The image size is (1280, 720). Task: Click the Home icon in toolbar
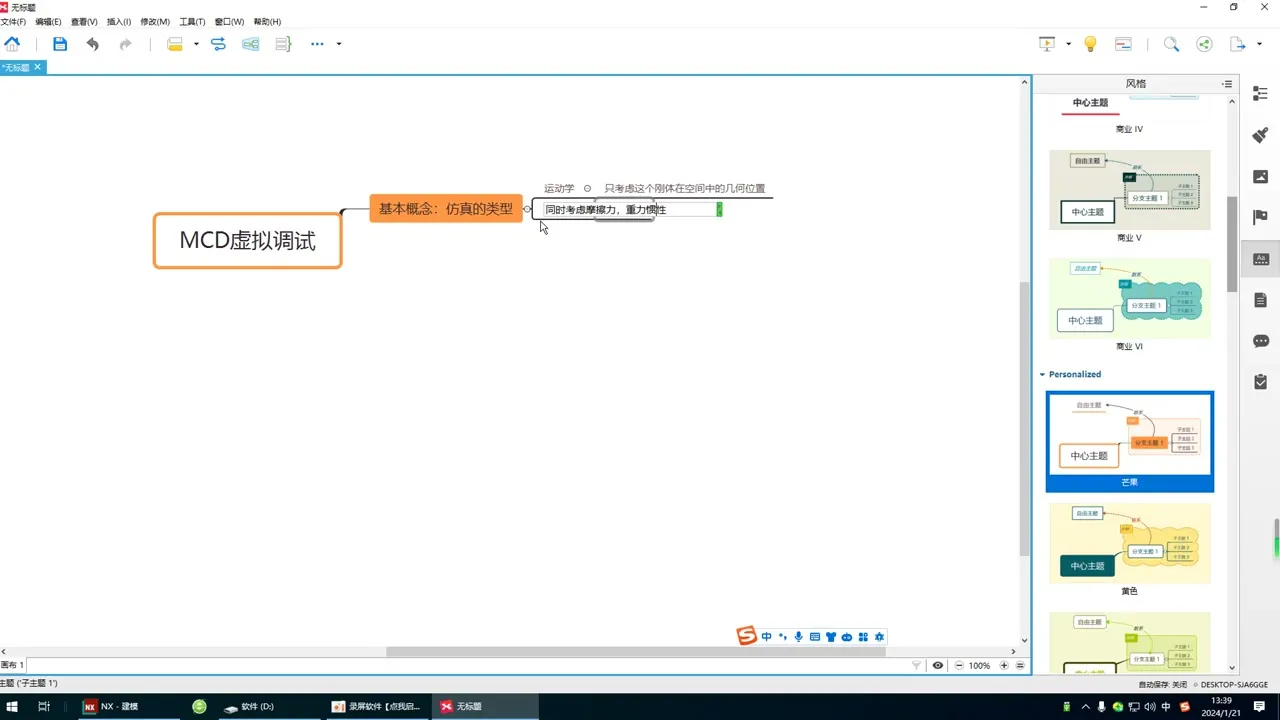tap(12, 44)
